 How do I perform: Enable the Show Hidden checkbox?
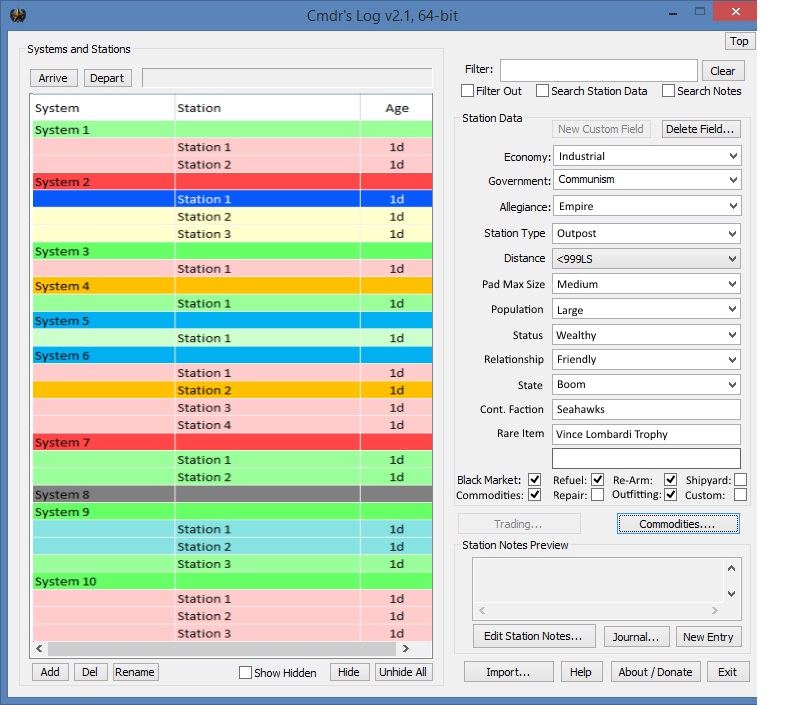pos(245,672)
